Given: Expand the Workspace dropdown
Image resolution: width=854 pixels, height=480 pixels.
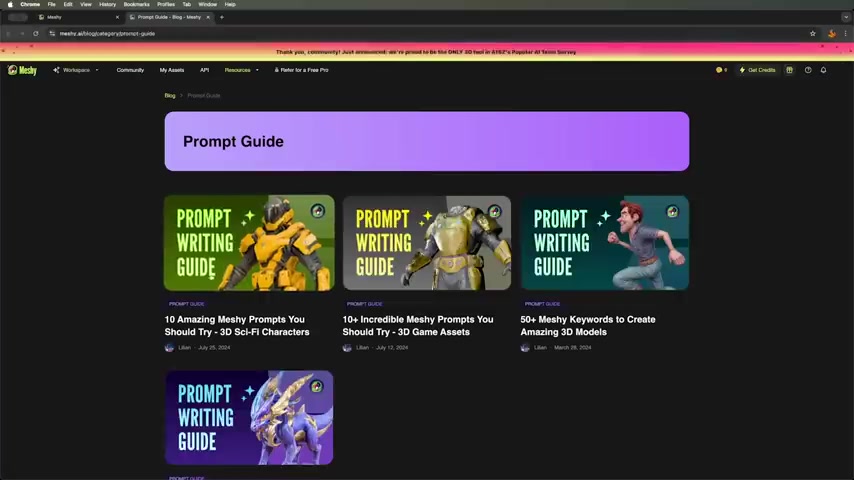Looking at the screenshot, I should 76,70.
